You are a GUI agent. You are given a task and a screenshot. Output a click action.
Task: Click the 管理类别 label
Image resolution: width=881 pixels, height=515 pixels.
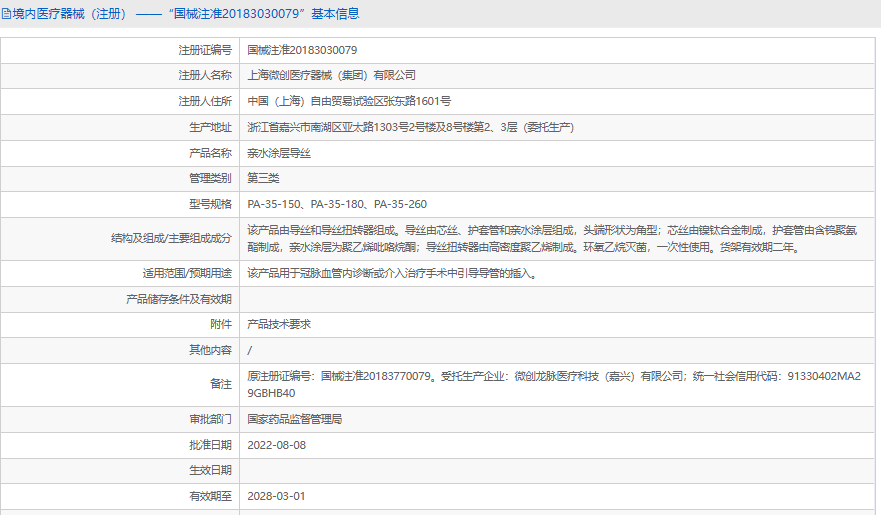(x=210, y=178)
